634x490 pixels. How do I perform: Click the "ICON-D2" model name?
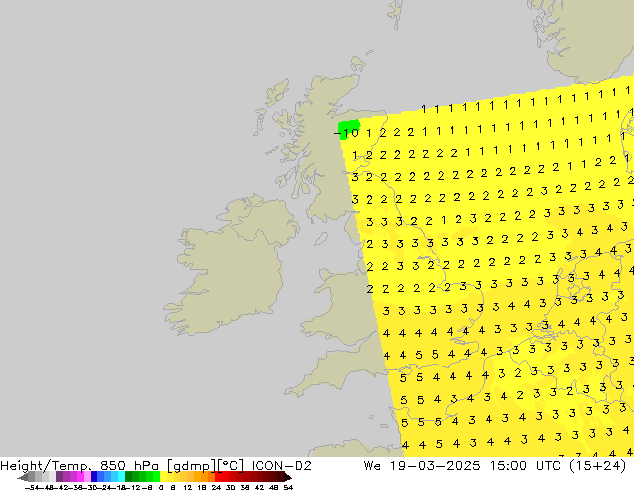click(x=281, y=466)
